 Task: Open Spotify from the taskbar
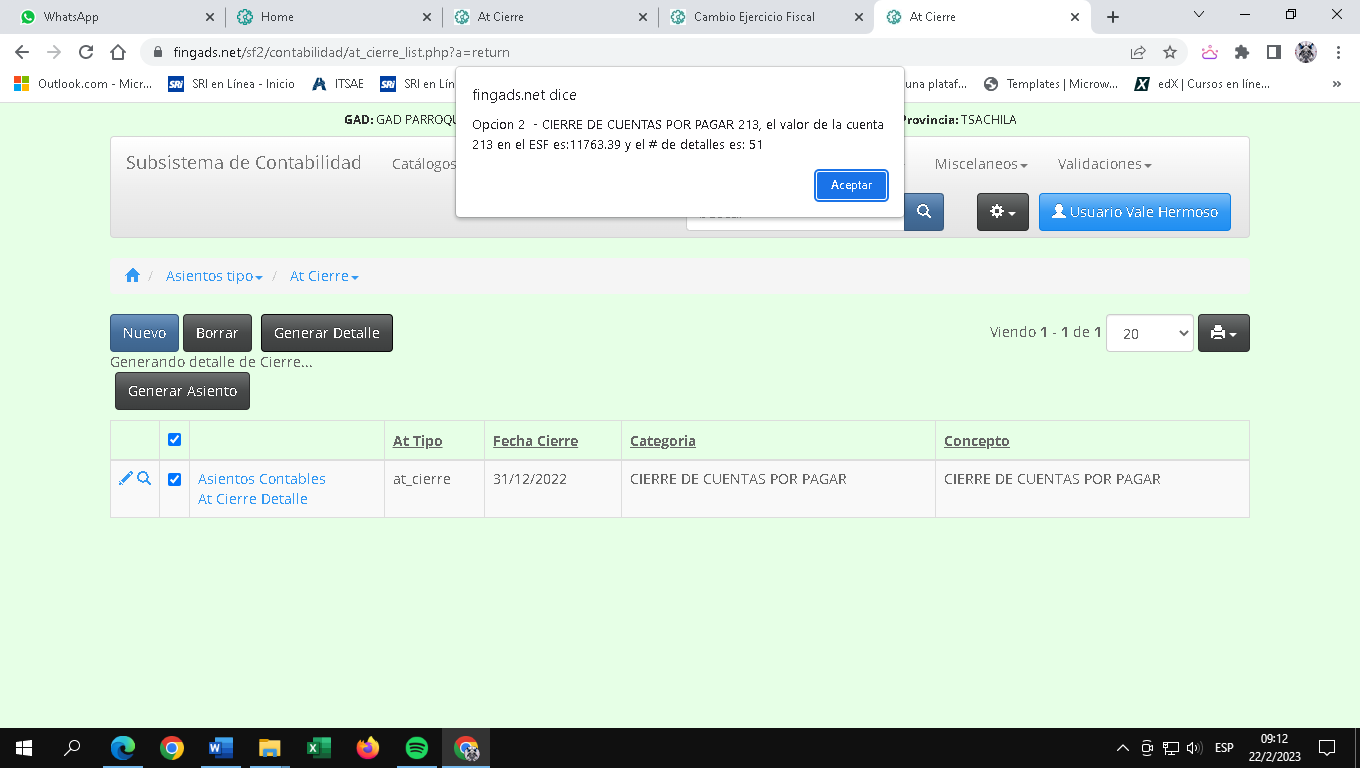[417, 748]
